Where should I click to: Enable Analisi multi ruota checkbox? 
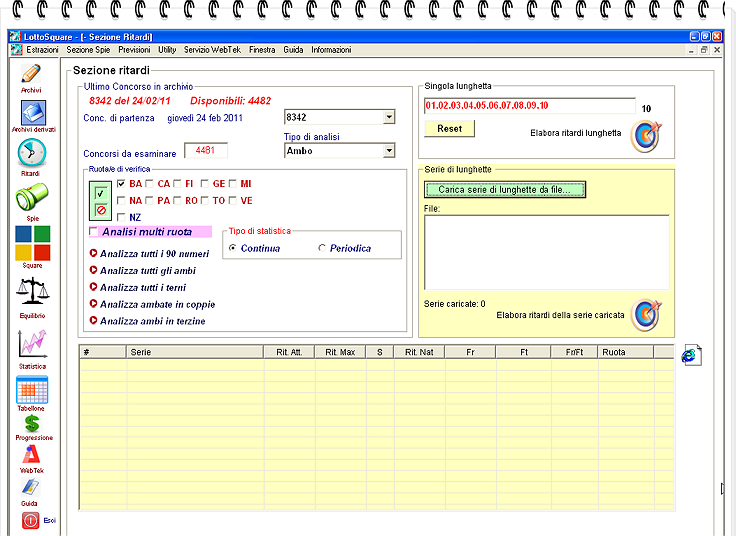[x=93, y=231]
